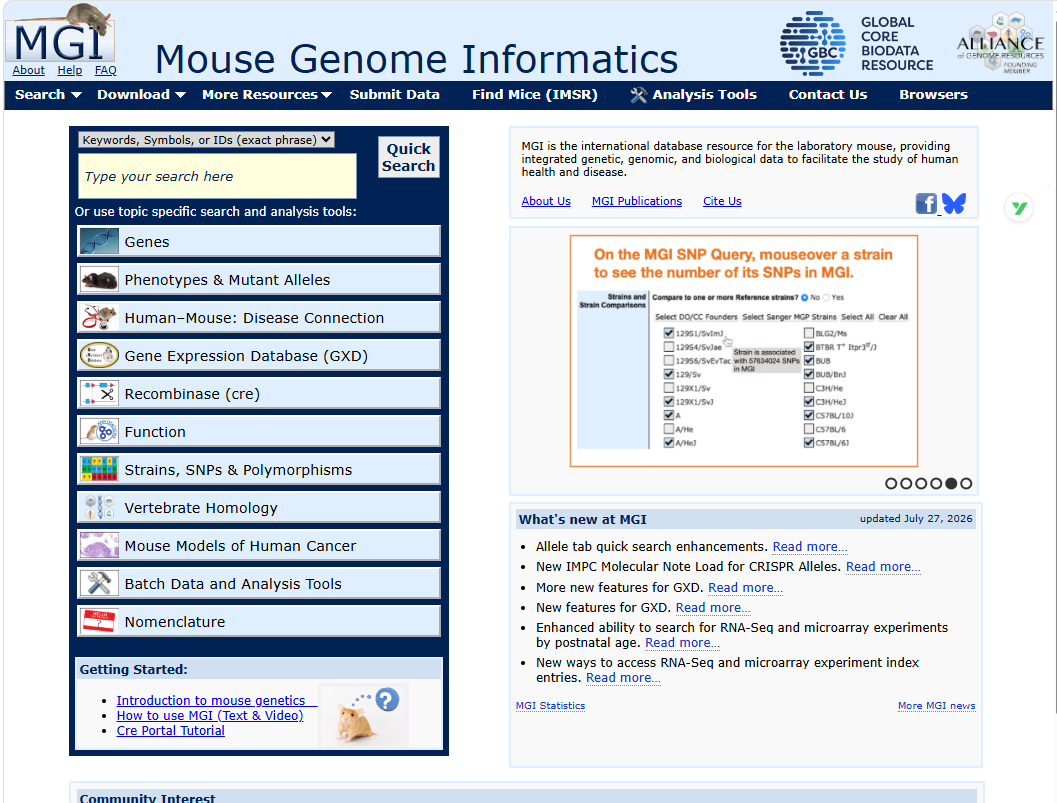Open the Bluesky butterfly icon
Screen dimensions: 1057x803
pyautogui.click(x=954, y=203)
